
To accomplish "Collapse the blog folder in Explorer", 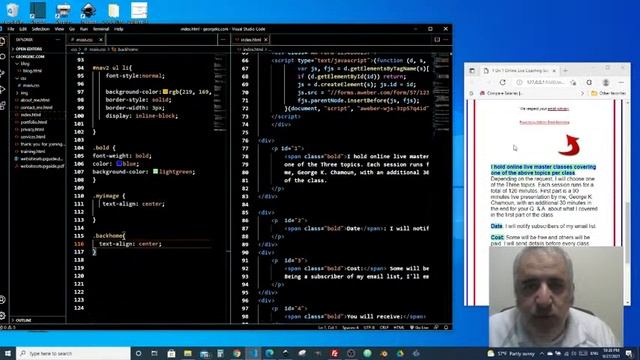I will click(x=25, y=64).
